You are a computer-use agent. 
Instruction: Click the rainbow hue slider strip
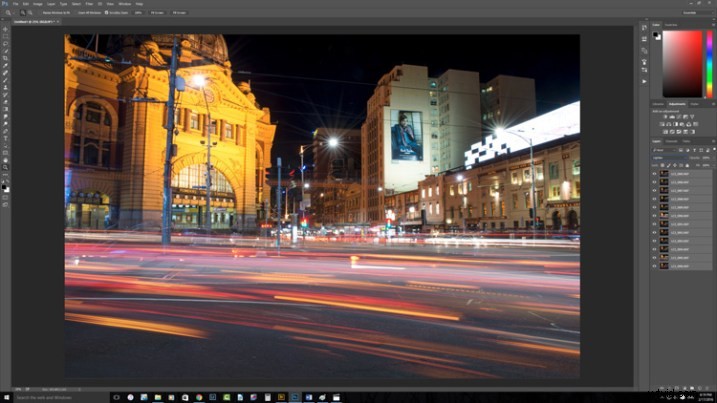(710, 64)
